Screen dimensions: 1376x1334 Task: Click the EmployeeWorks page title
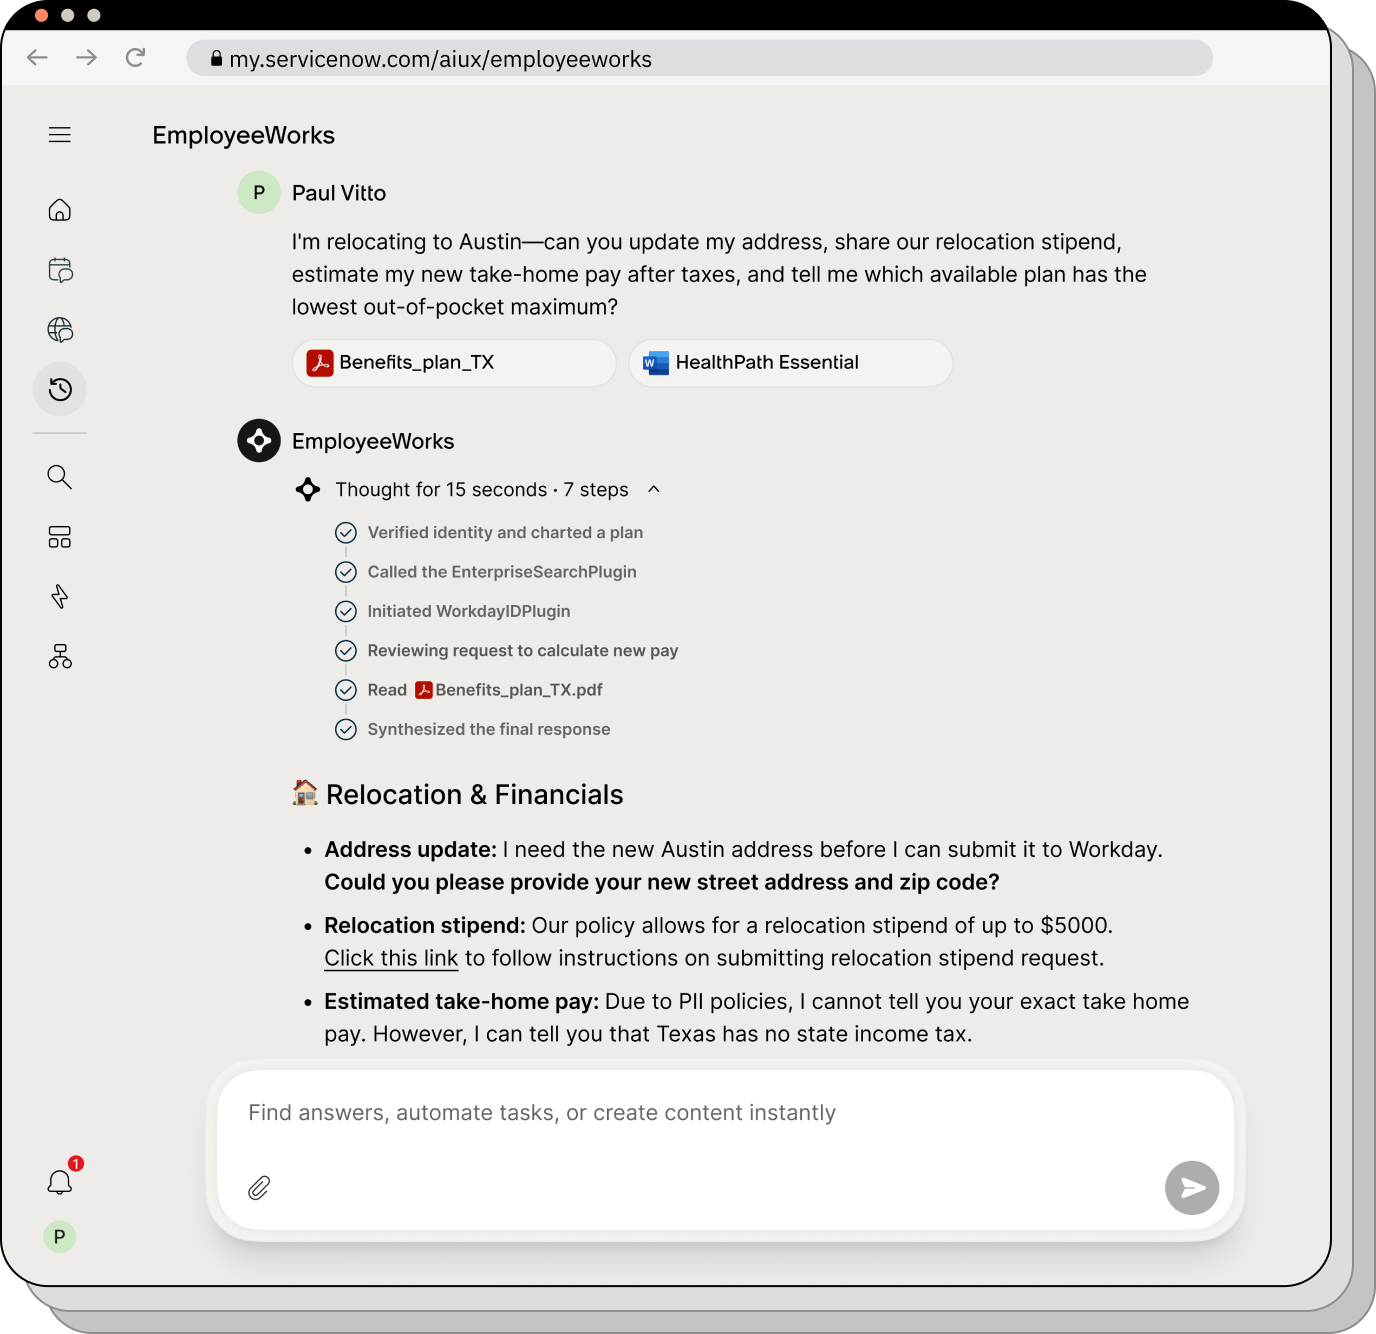(244, 135)
